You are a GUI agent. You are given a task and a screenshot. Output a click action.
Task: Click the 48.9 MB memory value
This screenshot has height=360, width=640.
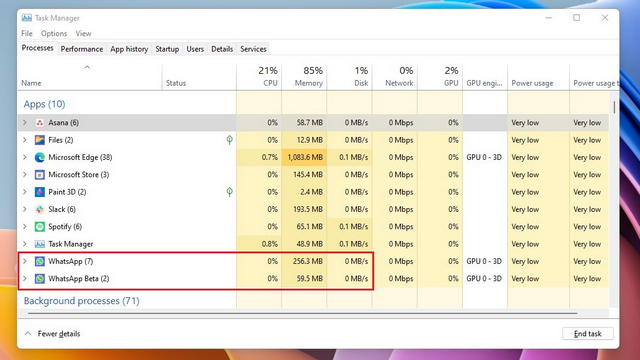[x=310, y=244]
